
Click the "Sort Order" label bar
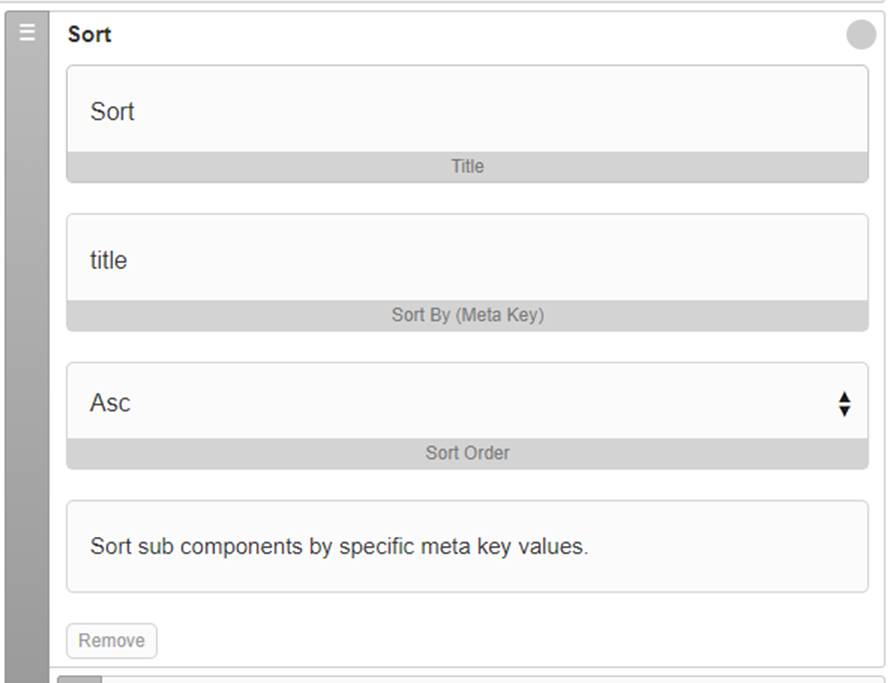467,453
